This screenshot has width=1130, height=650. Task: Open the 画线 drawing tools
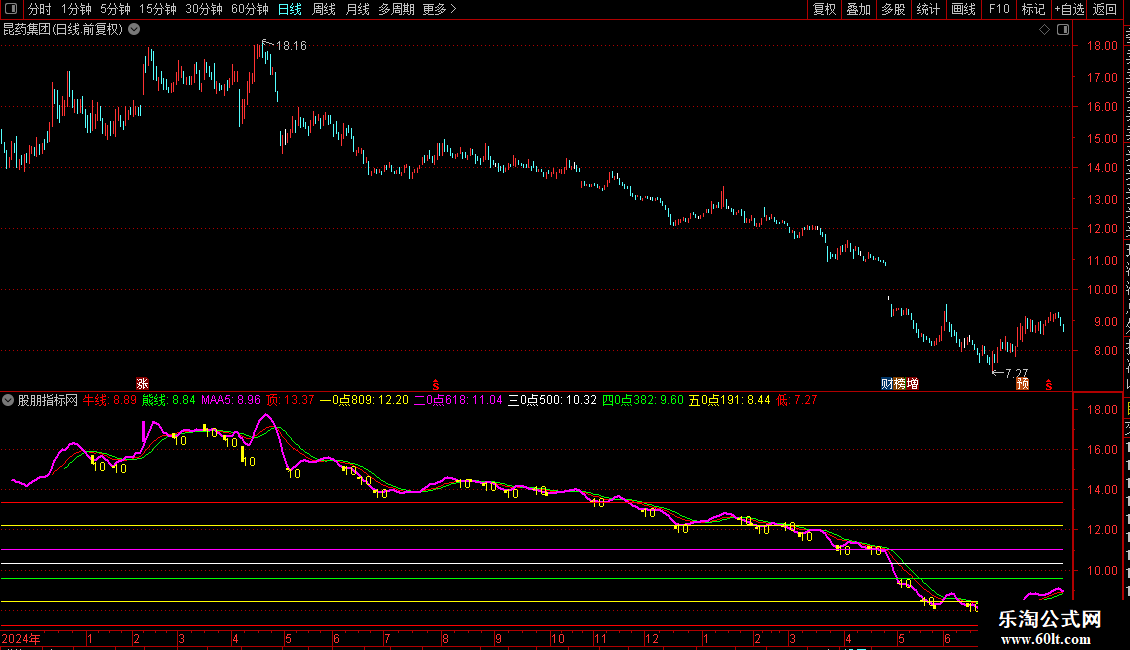click(x=964, y=9)
